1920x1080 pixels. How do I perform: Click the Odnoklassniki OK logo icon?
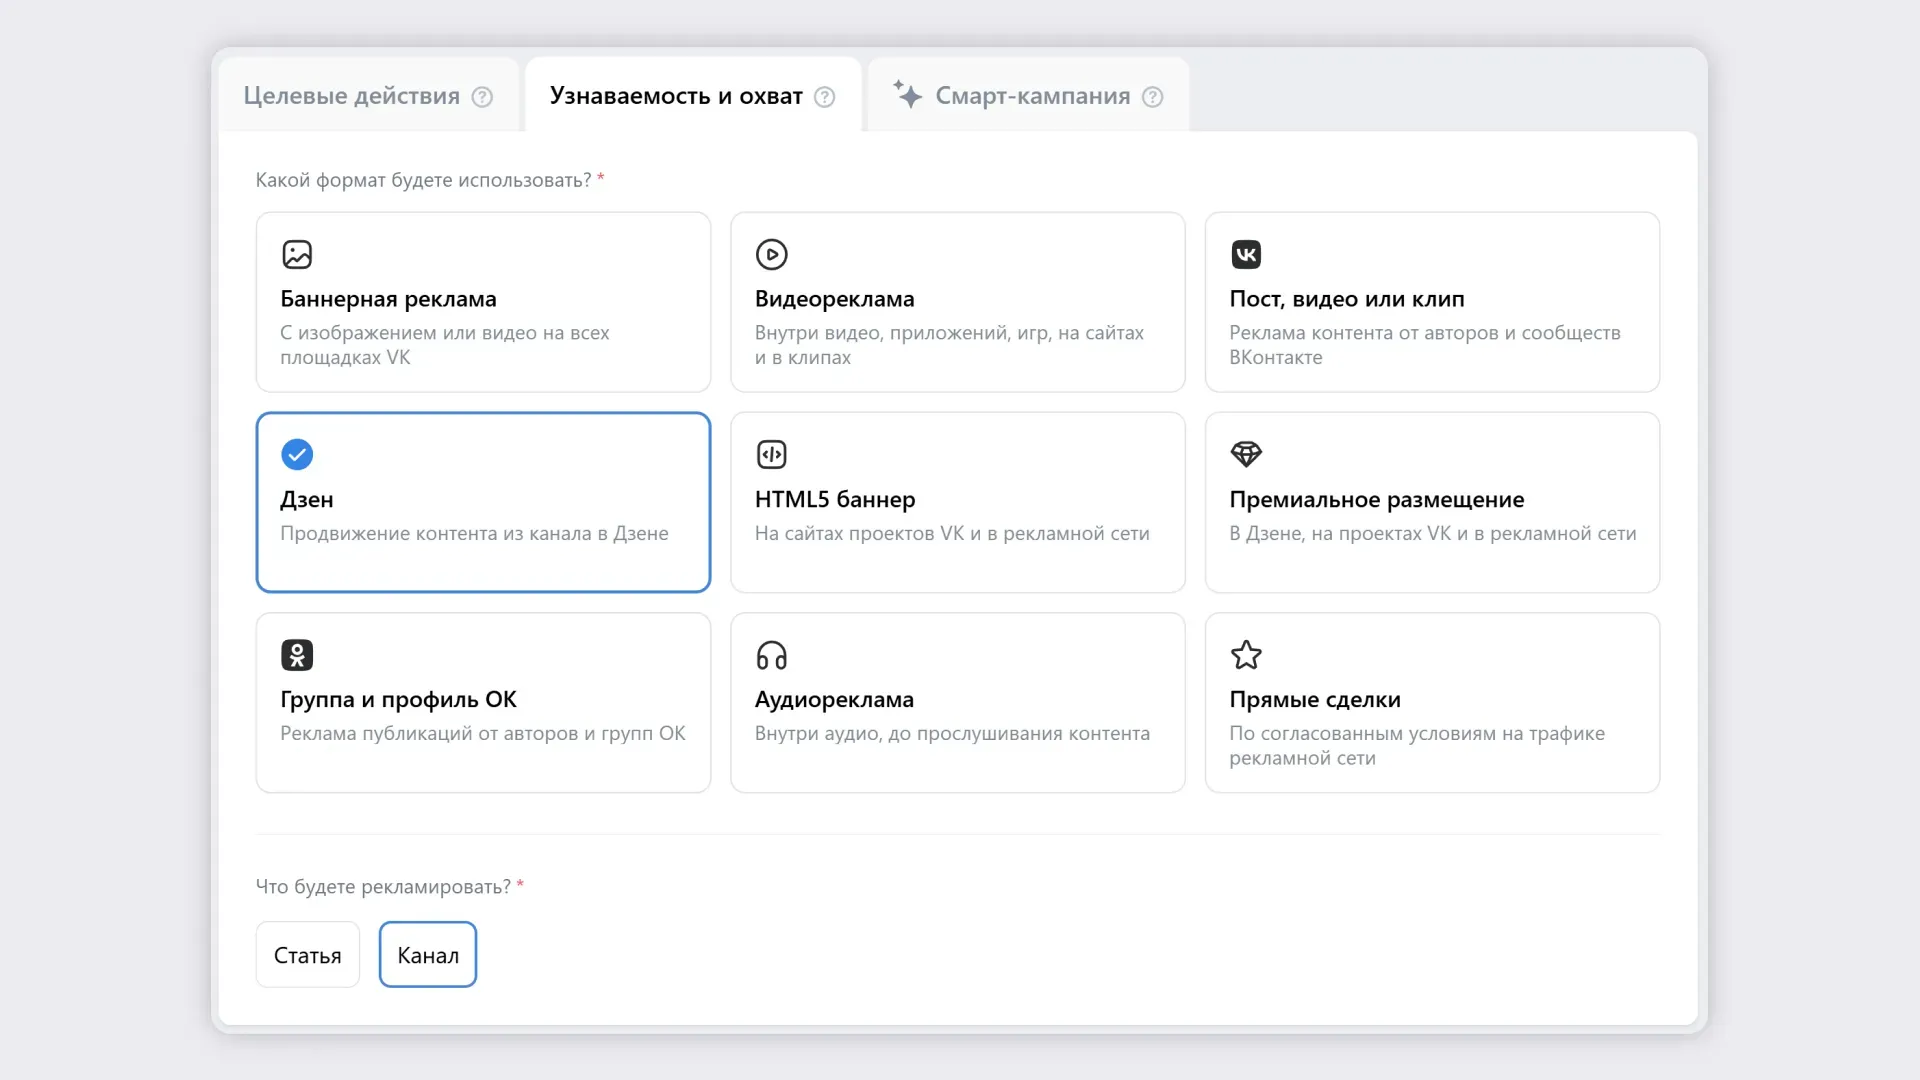point(297,655)
